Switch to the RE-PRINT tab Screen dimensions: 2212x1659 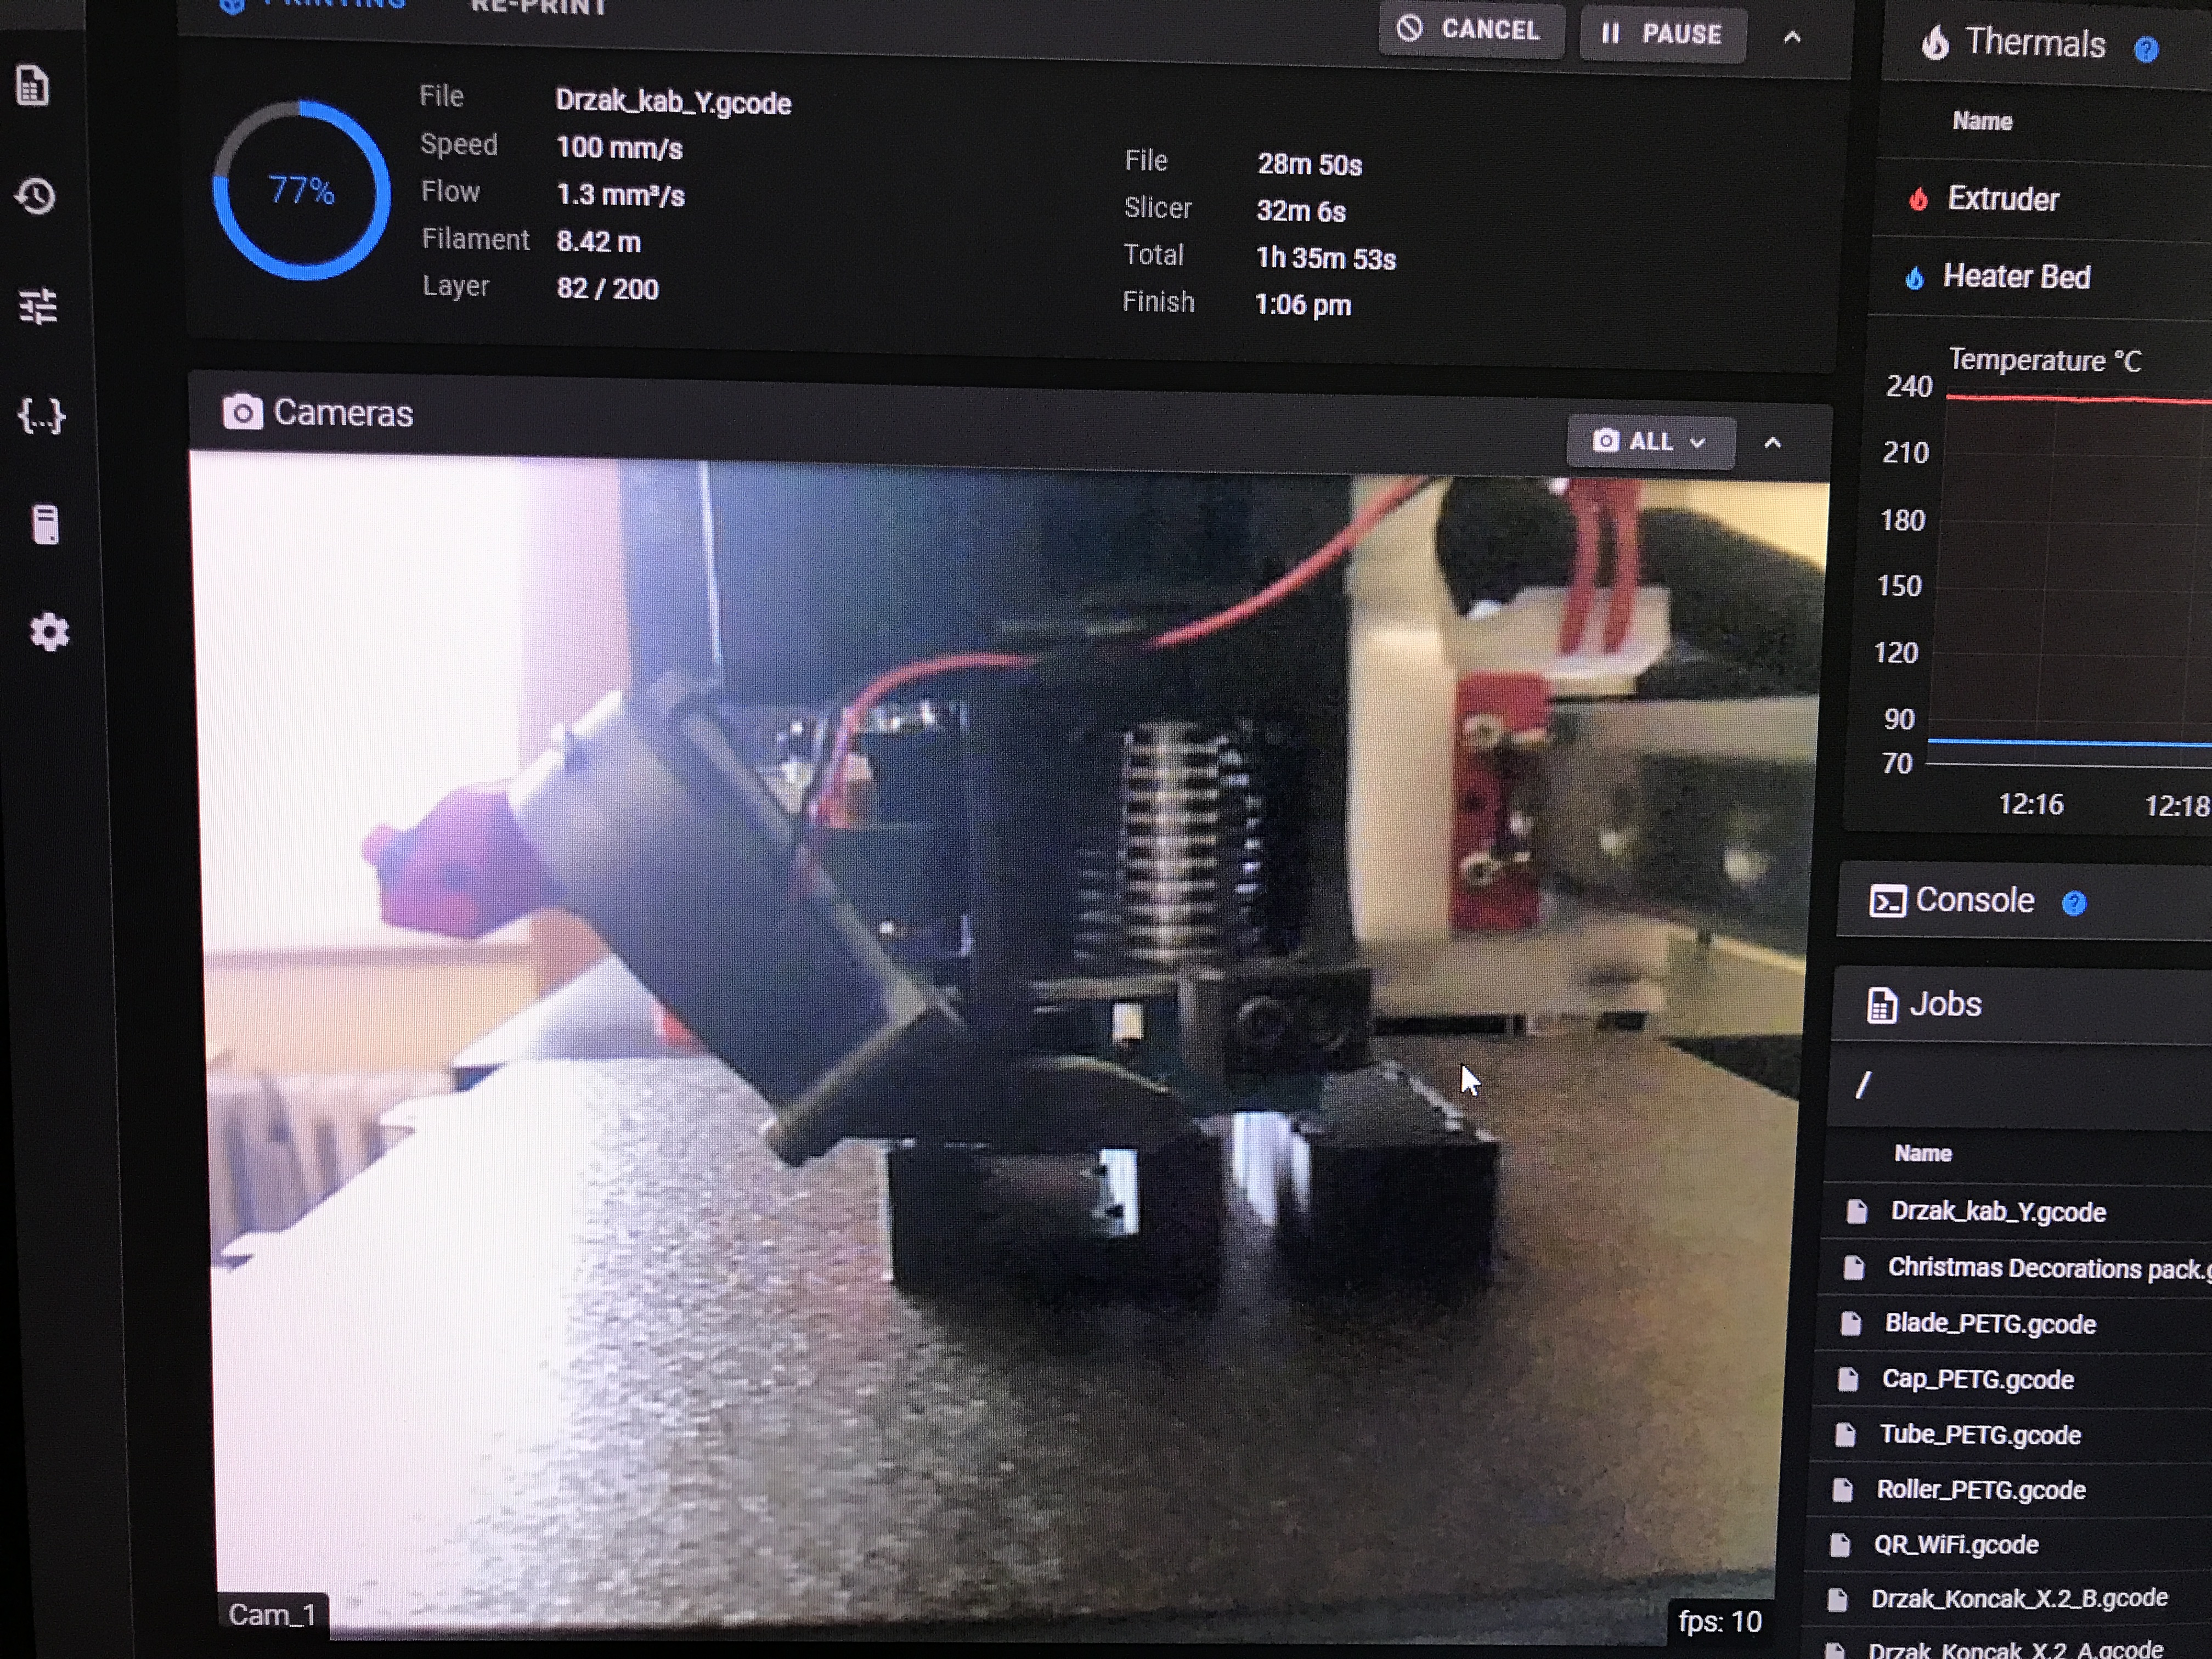pos(538,8)
